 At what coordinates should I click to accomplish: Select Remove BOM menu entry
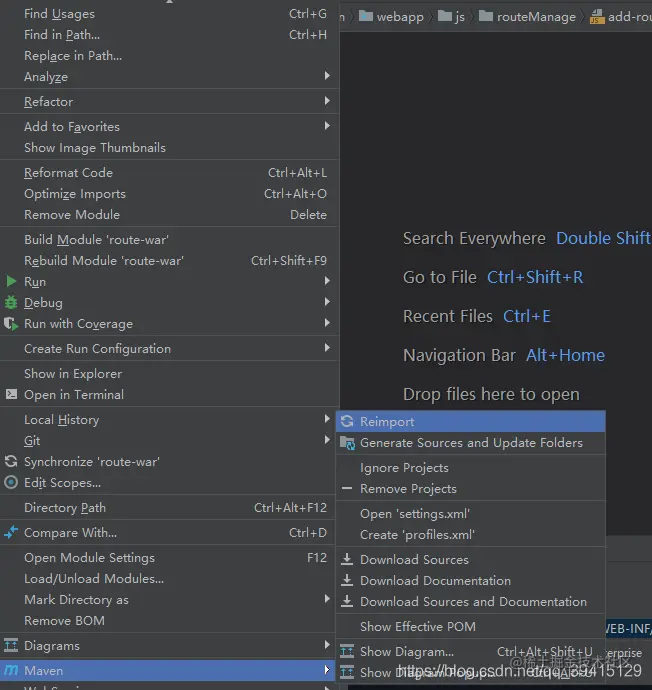[x=169, y=620]
